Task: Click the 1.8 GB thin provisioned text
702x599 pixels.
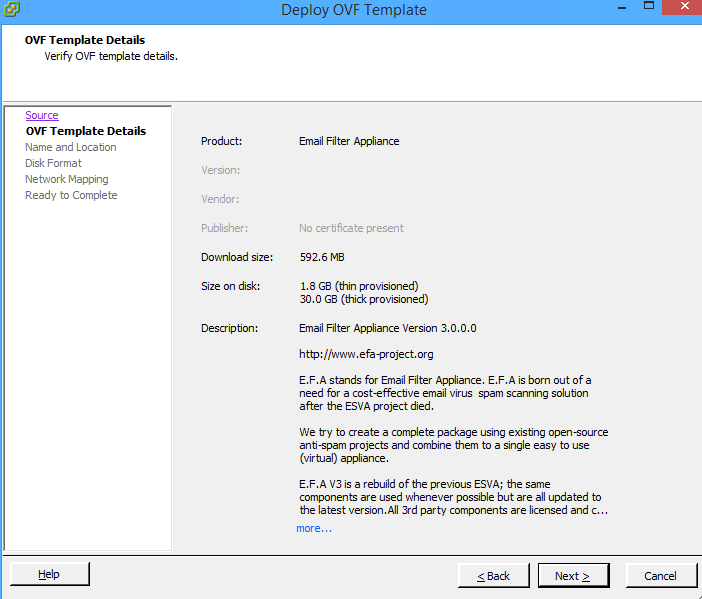Action: tap(358, 286)
